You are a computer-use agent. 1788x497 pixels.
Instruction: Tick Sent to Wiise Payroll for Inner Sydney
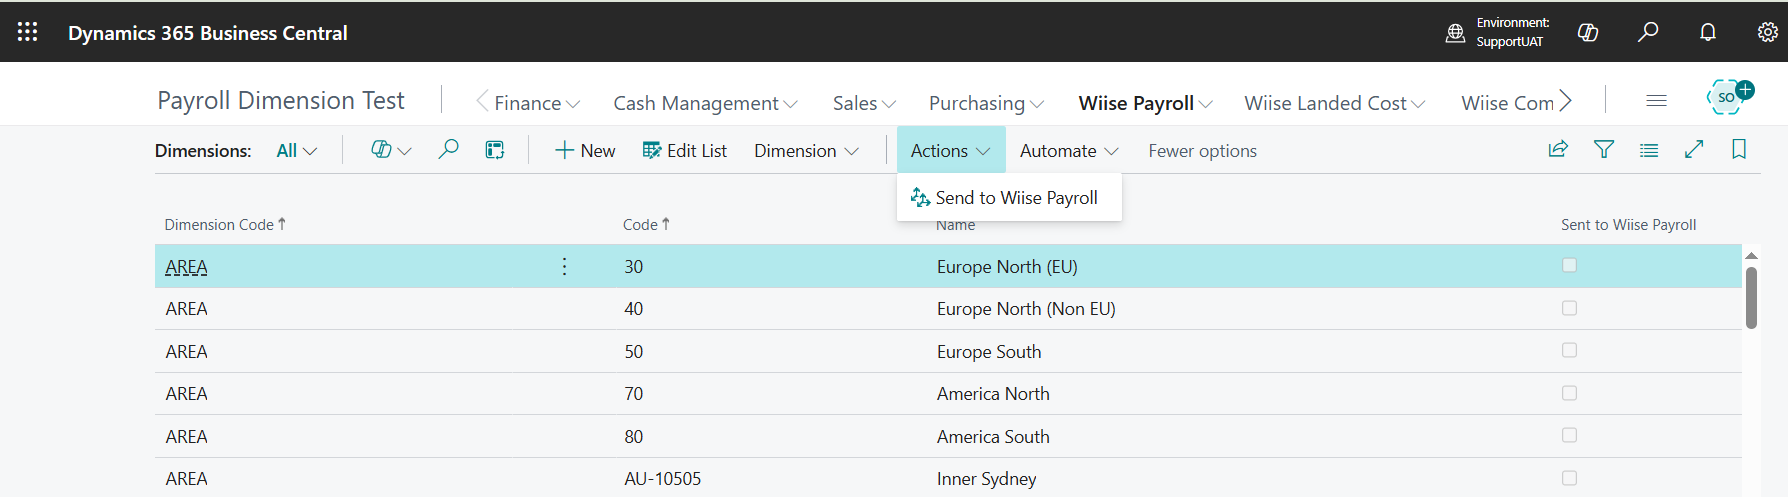point(1569,478)
